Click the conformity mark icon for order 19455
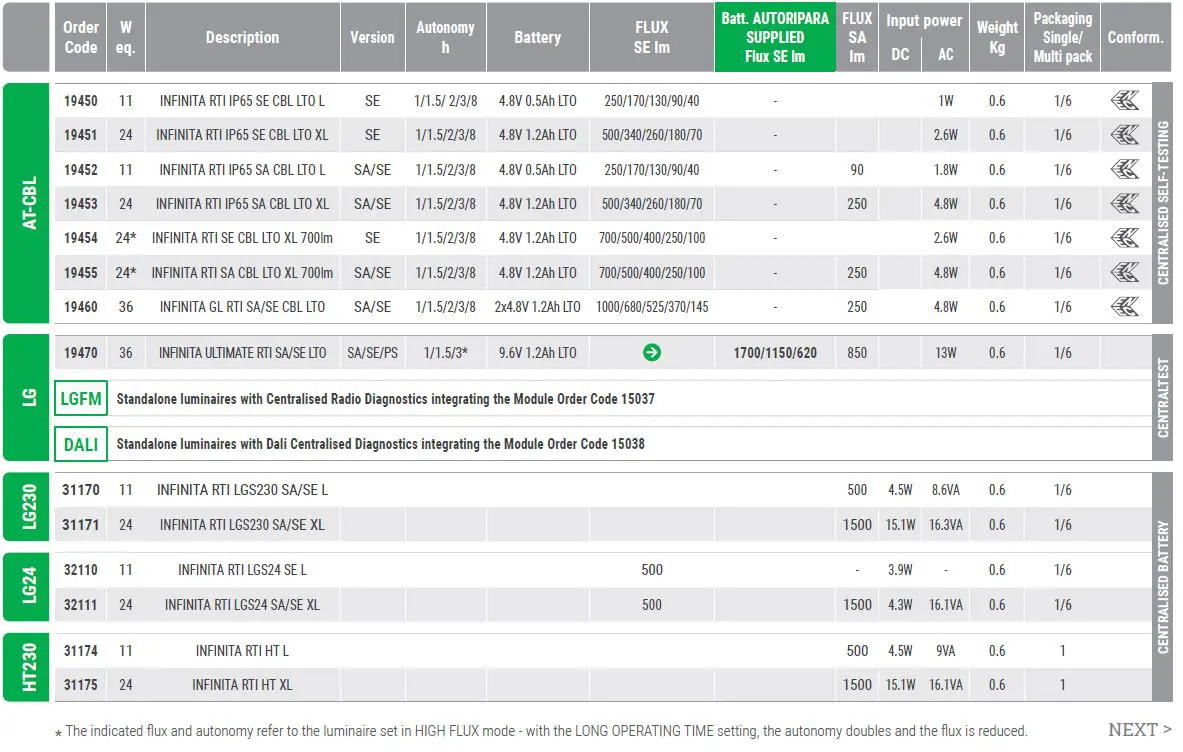 pyautogui.click(x=1124, y=272)
